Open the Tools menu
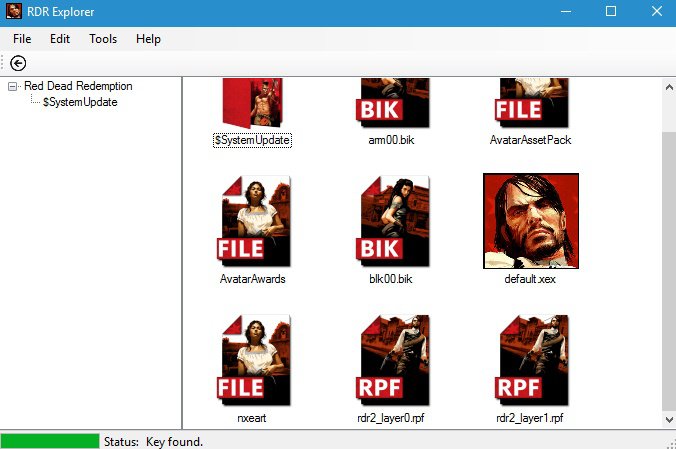Image resolution: width=676 pixels, height=449 pixels. tap(103, 39)
